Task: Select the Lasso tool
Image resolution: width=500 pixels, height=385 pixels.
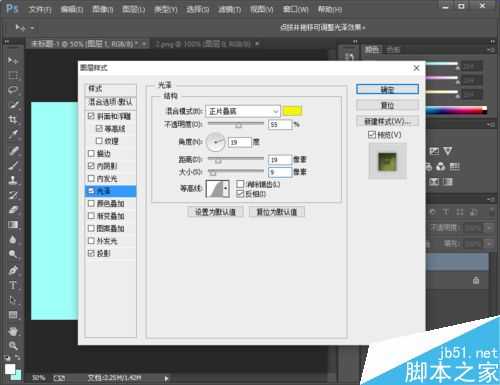Action: pyautogui.click(x=13, y=90)
